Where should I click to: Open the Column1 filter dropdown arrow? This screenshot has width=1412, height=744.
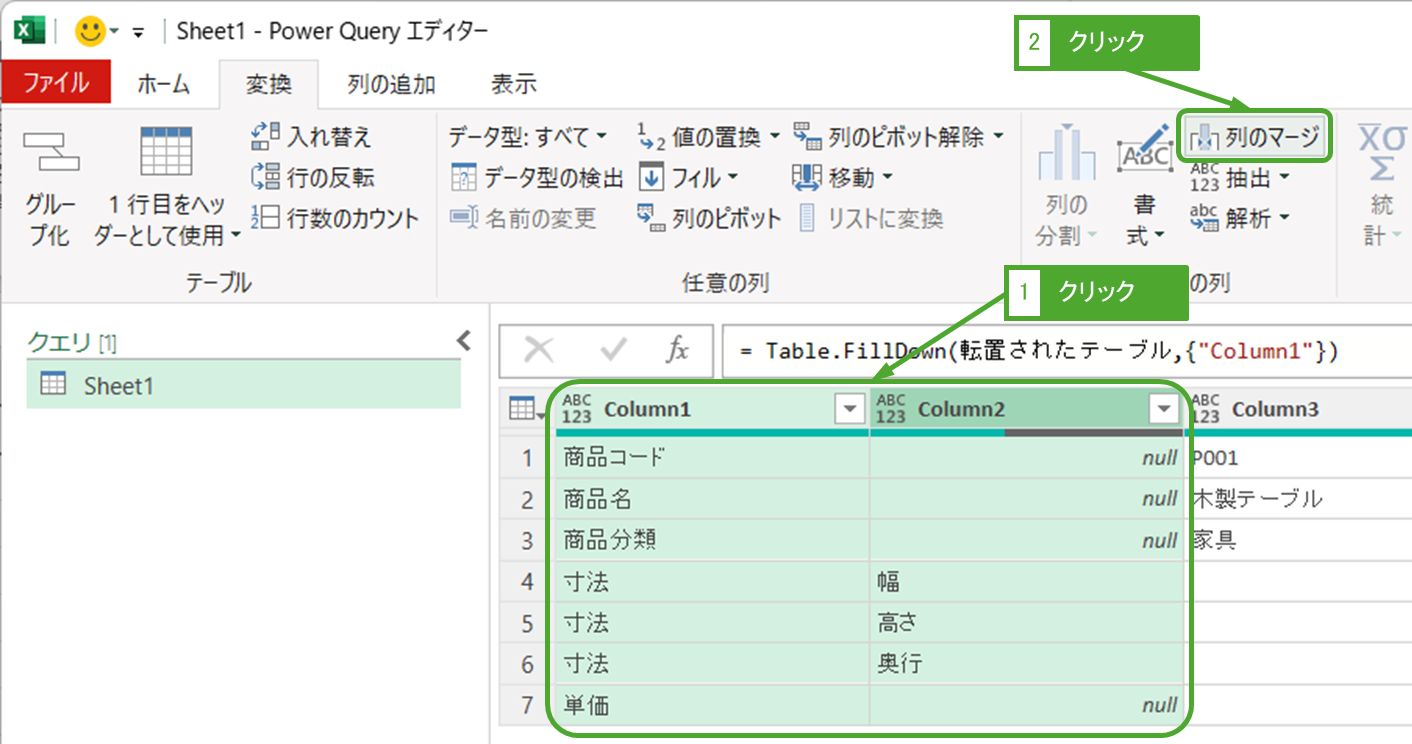tap(849, 408)
